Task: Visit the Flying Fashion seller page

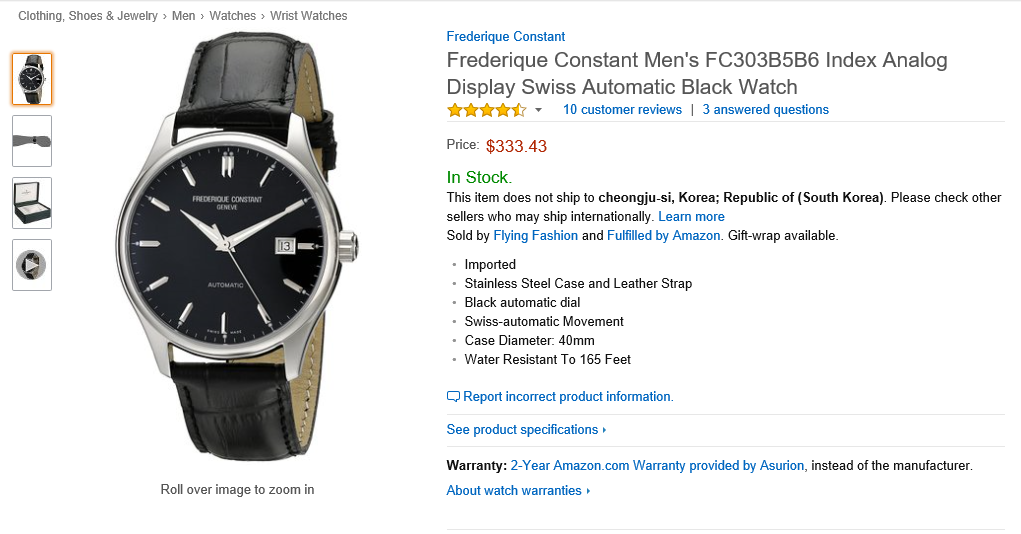Action: point(535,236)
